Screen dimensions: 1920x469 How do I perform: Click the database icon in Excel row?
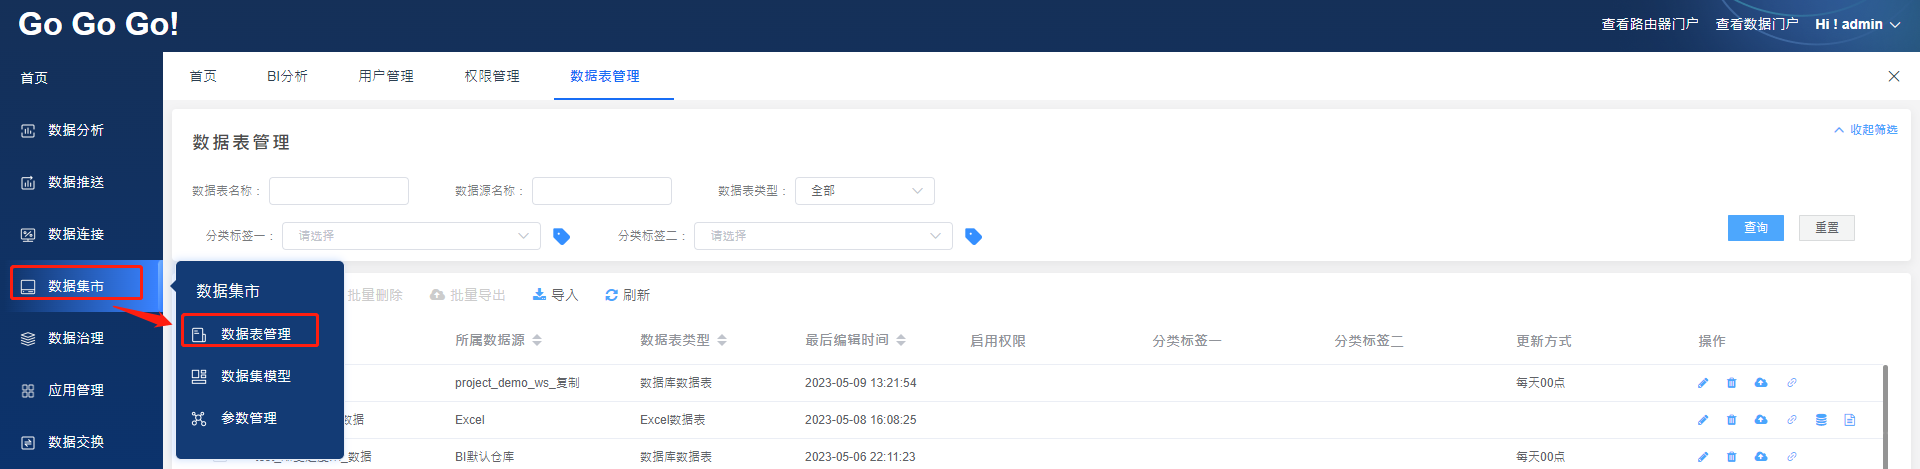[x=1821, y=420]
